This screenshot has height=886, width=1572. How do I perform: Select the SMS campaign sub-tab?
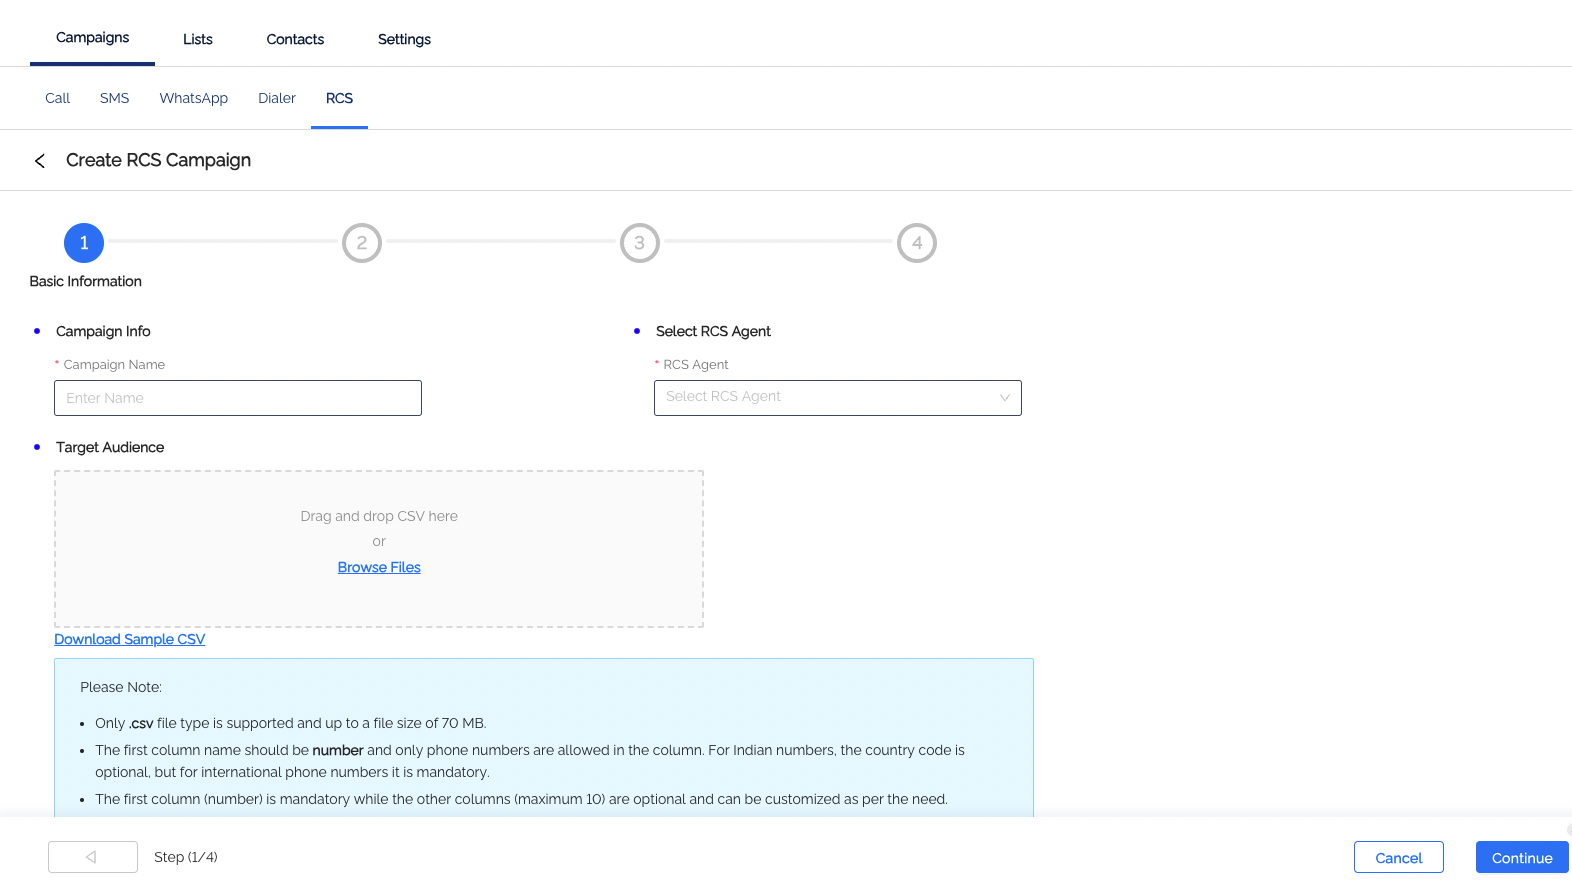tap(115, 98)
